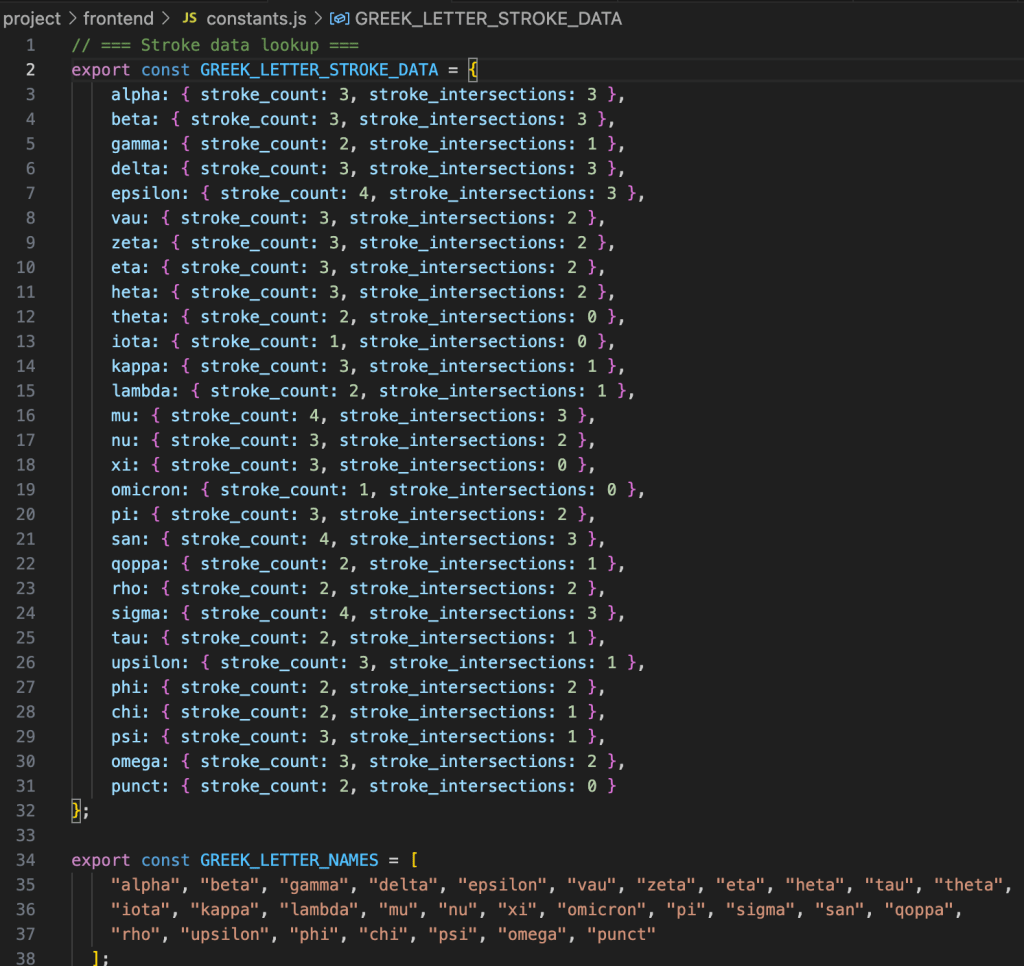Click the closing brace on line 32
The height and width of the screenshot is (966, 1024).
[x=75, y=810]
